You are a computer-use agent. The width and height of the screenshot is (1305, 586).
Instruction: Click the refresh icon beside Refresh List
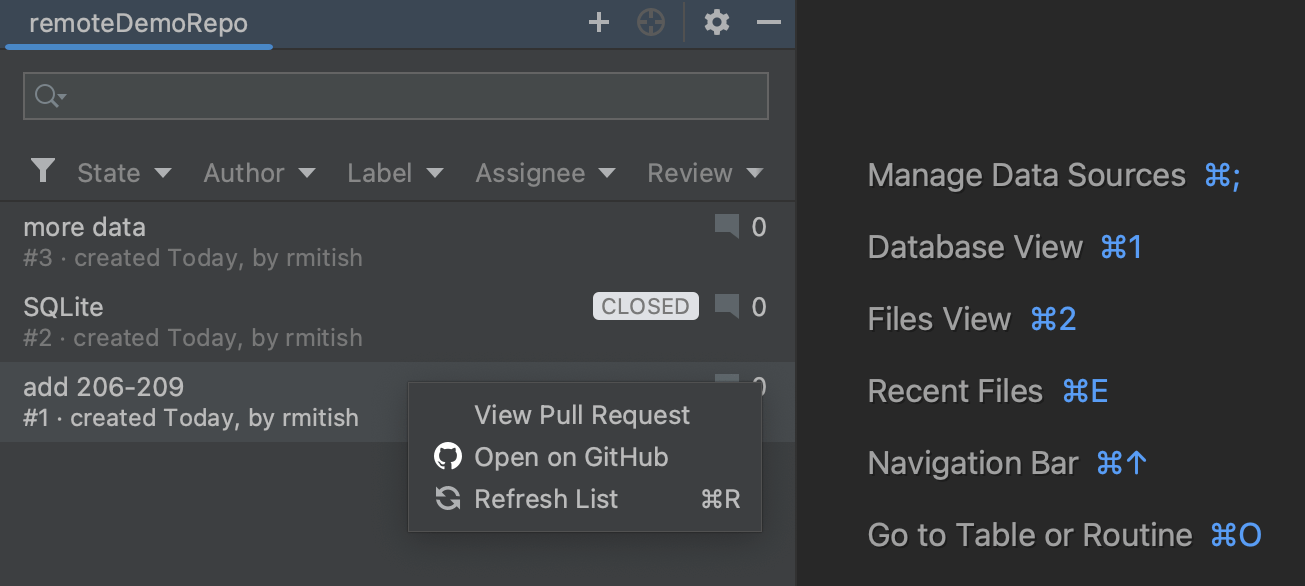click(x=447, y=499)
